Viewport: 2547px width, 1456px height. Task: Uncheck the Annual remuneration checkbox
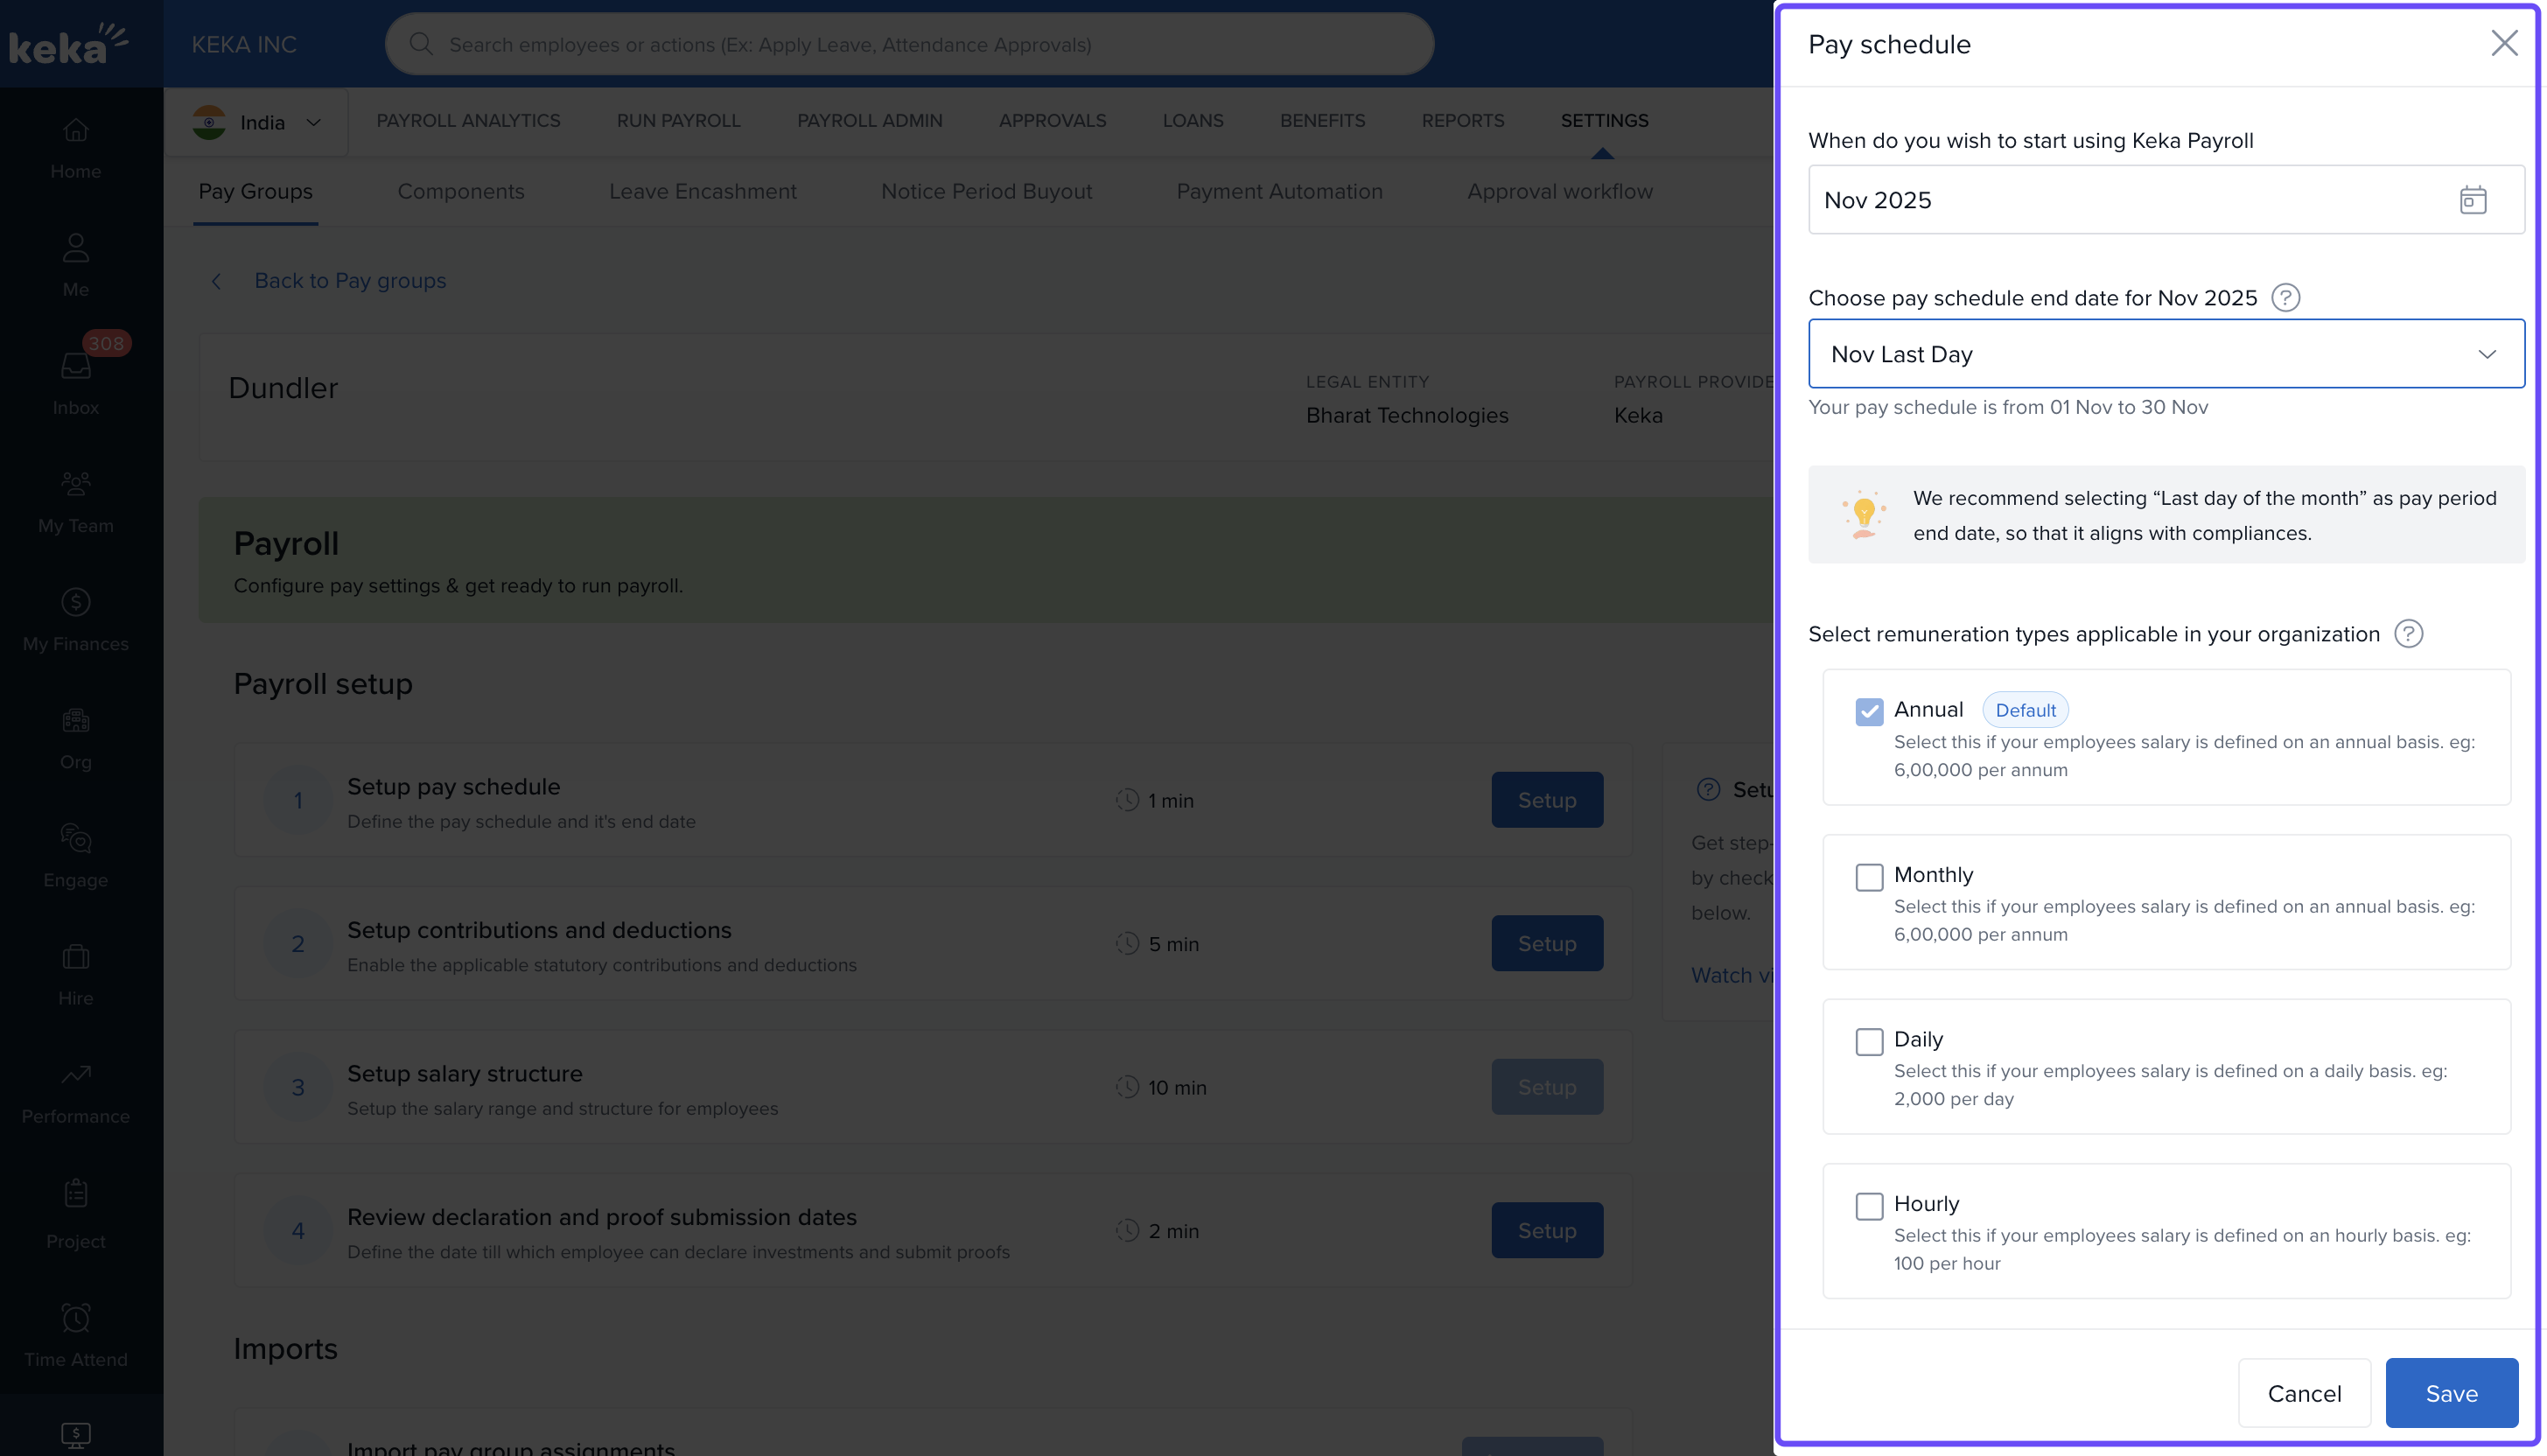(x=1868, y=711)
